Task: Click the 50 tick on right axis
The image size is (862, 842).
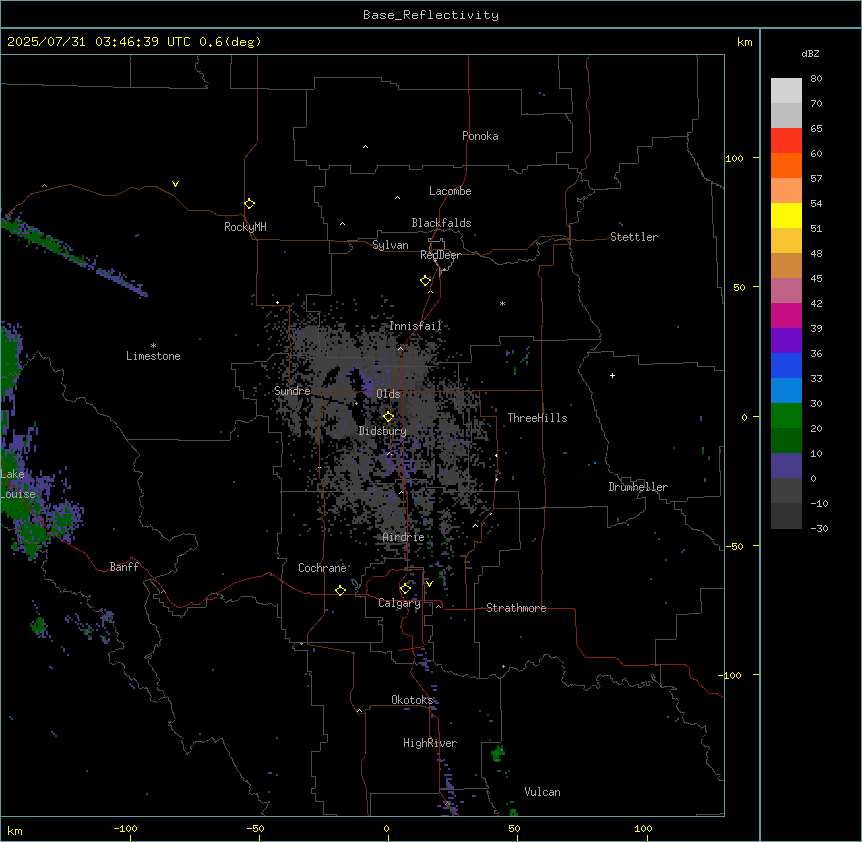Action: coord(739,287)
